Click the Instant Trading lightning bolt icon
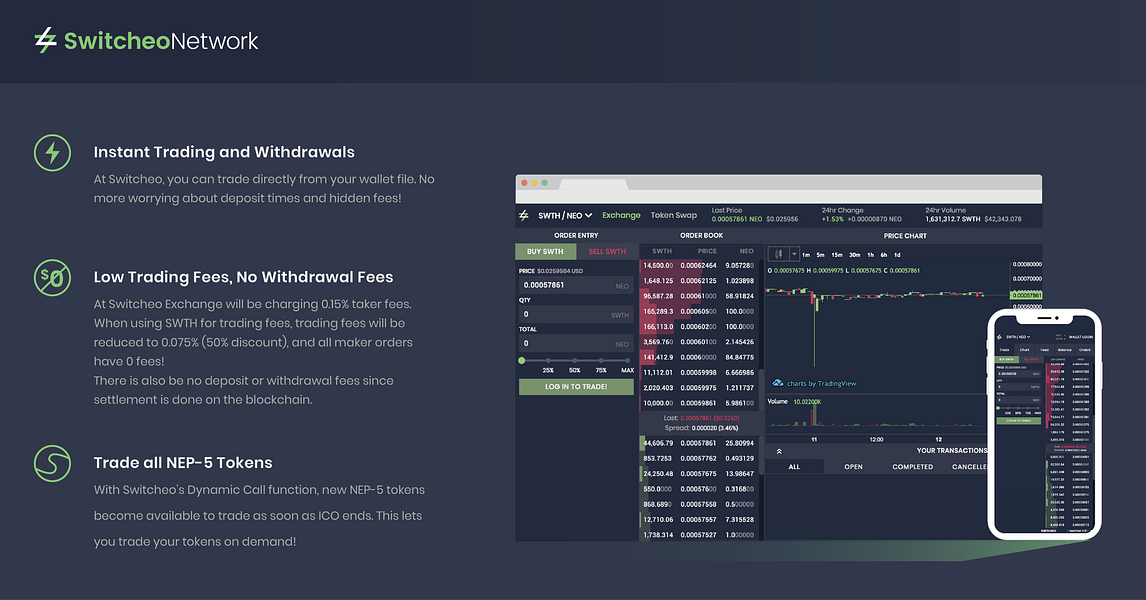This screenshot has height=600, width=1146. point(53,153)
